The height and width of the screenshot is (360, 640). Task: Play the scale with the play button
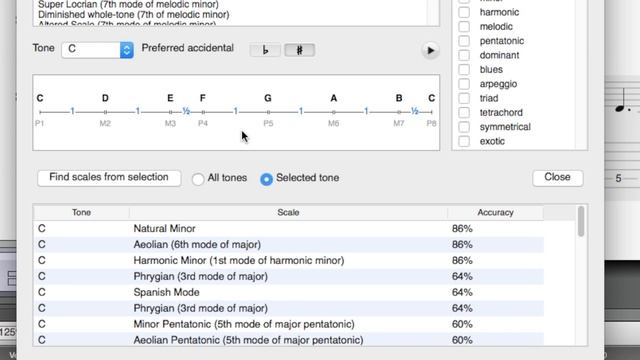point(430,51)
